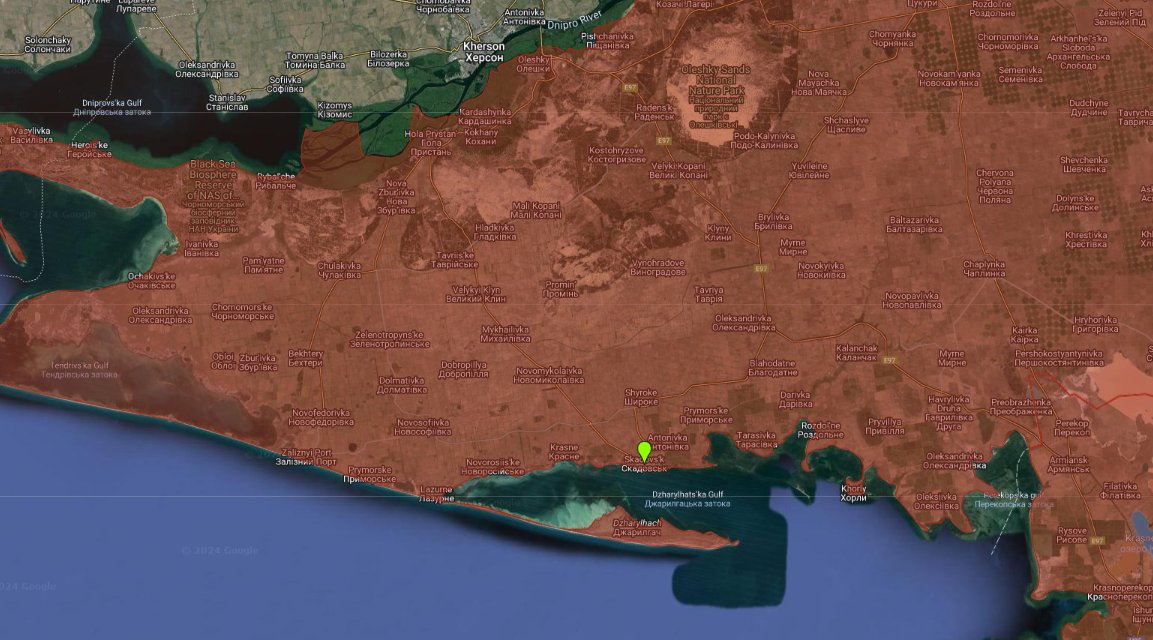This screenshot has width=1153, height=640.
Task: Select the Novokyivka label
Action: click(821, 271)
